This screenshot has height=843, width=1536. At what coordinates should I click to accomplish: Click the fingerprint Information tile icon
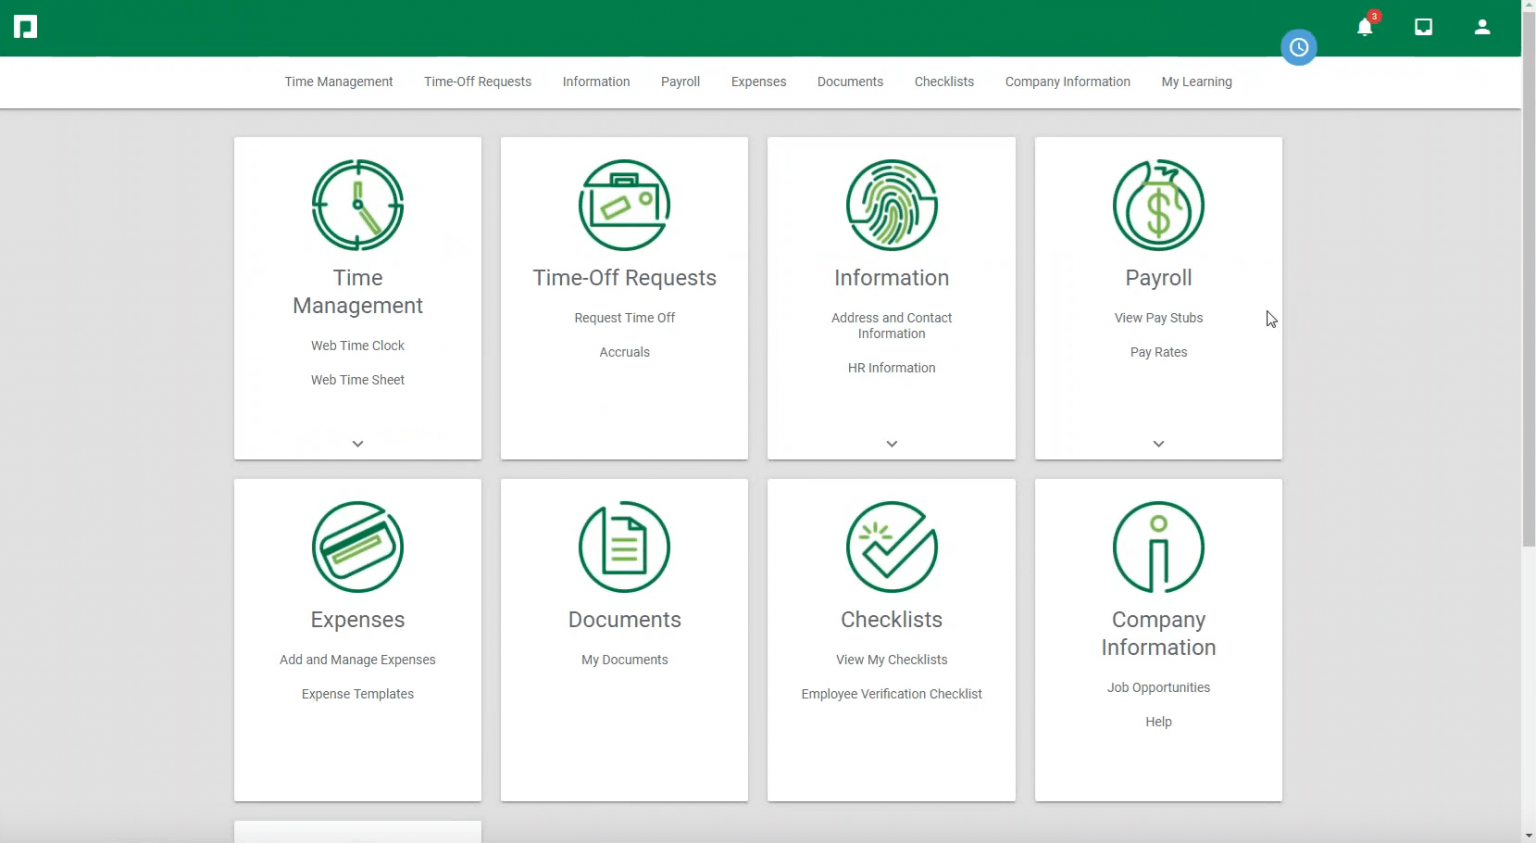[x=891, y=205]
